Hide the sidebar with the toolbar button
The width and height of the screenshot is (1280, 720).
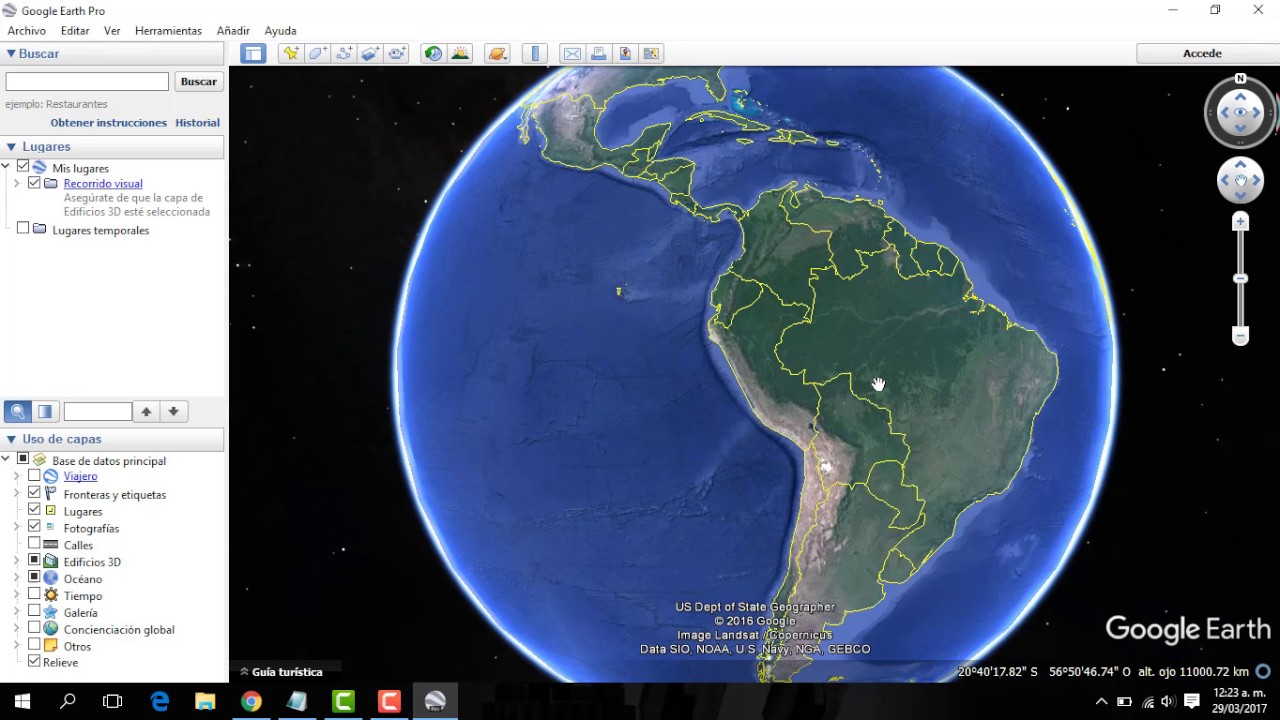point(253,54)
